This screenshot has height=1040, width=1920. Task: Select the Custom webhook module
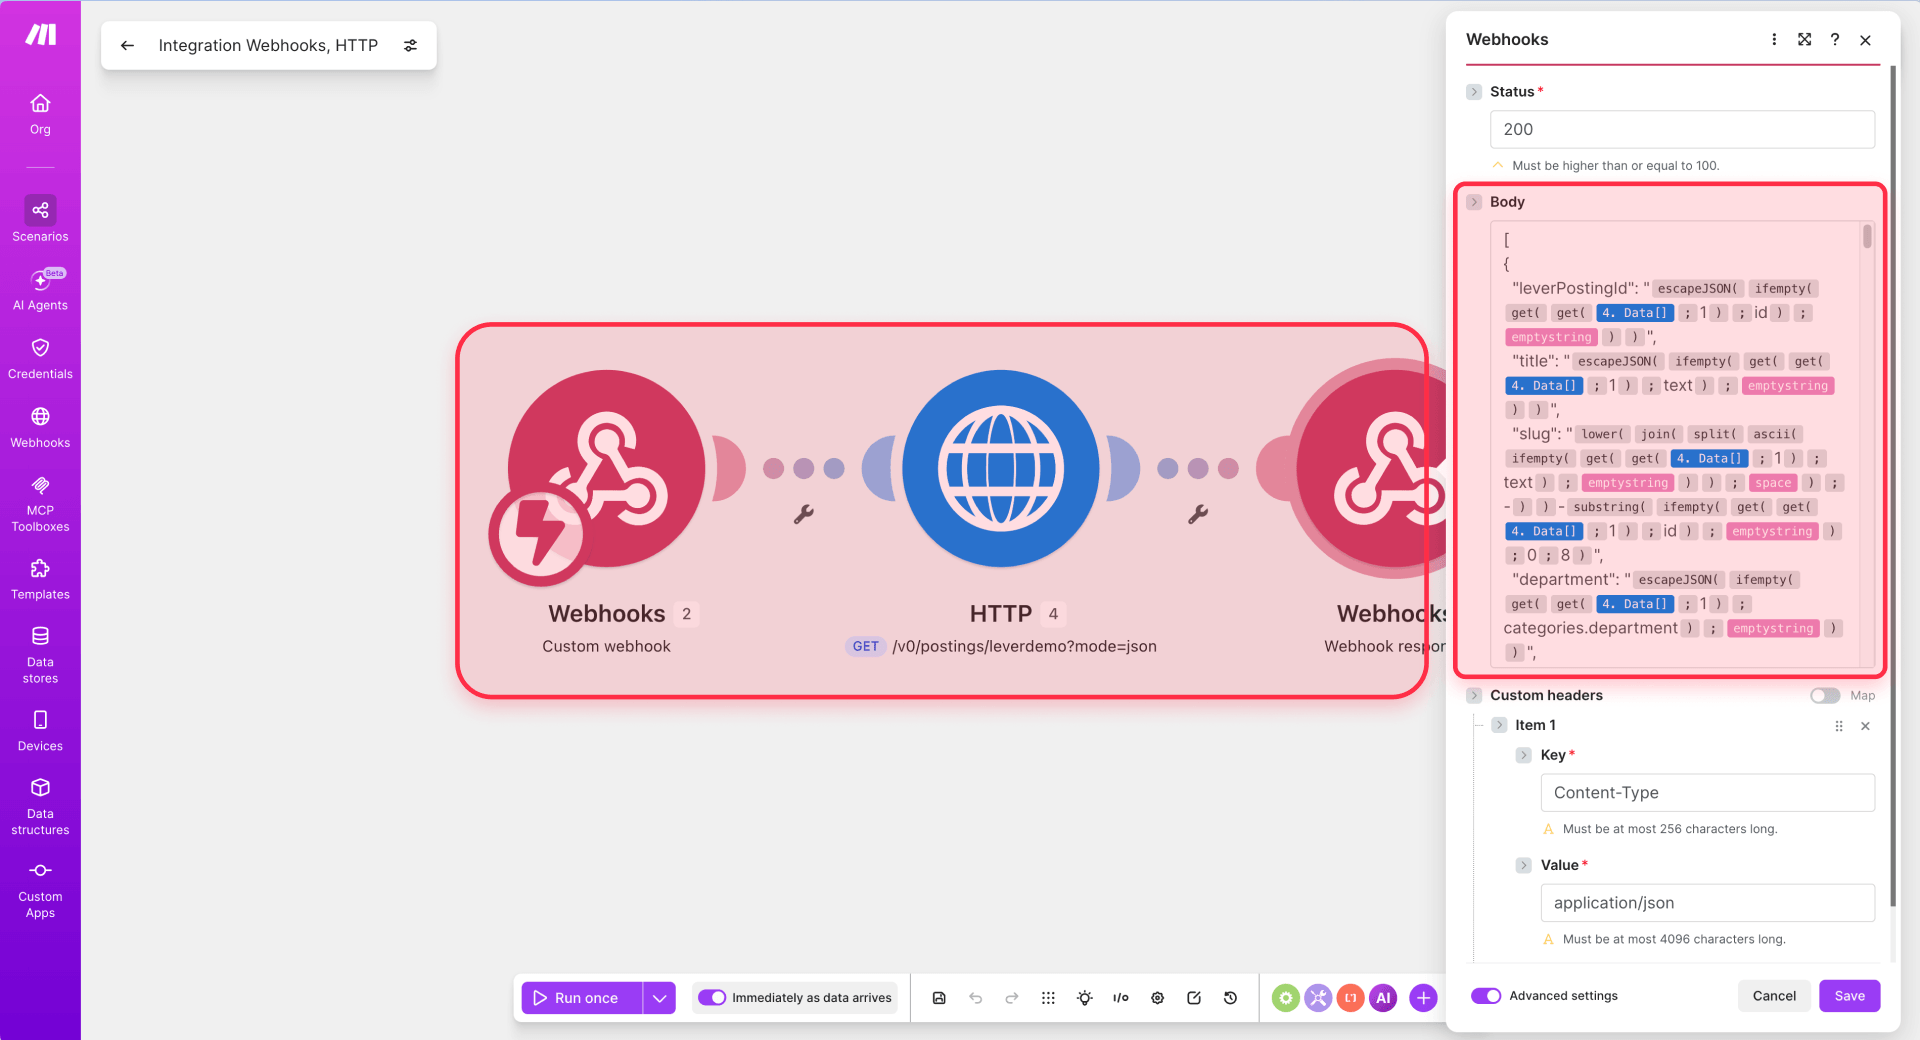606,469
